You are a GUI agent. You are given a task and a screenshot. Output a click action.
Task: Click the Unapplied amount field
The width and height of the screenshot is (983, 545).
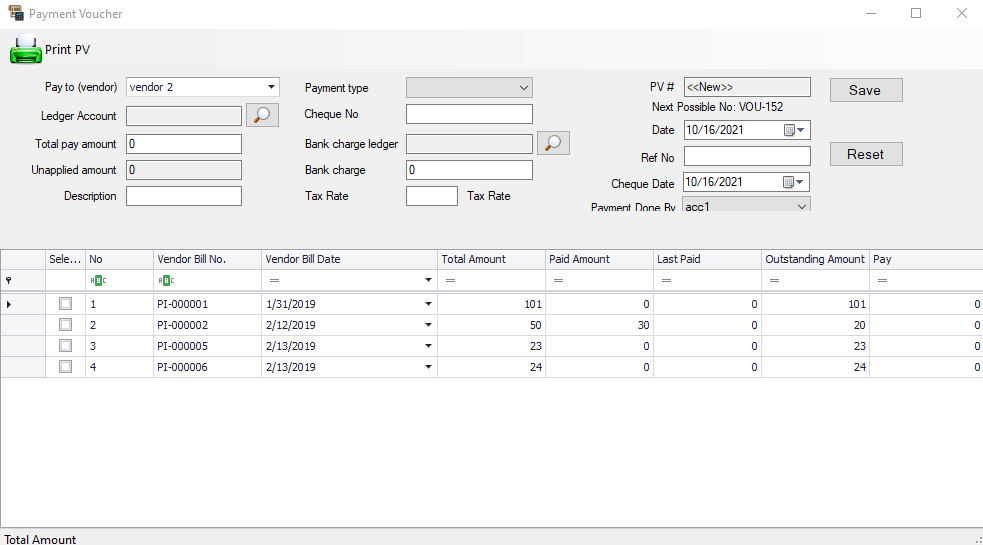pyautogui.click(x=184, y=170)
